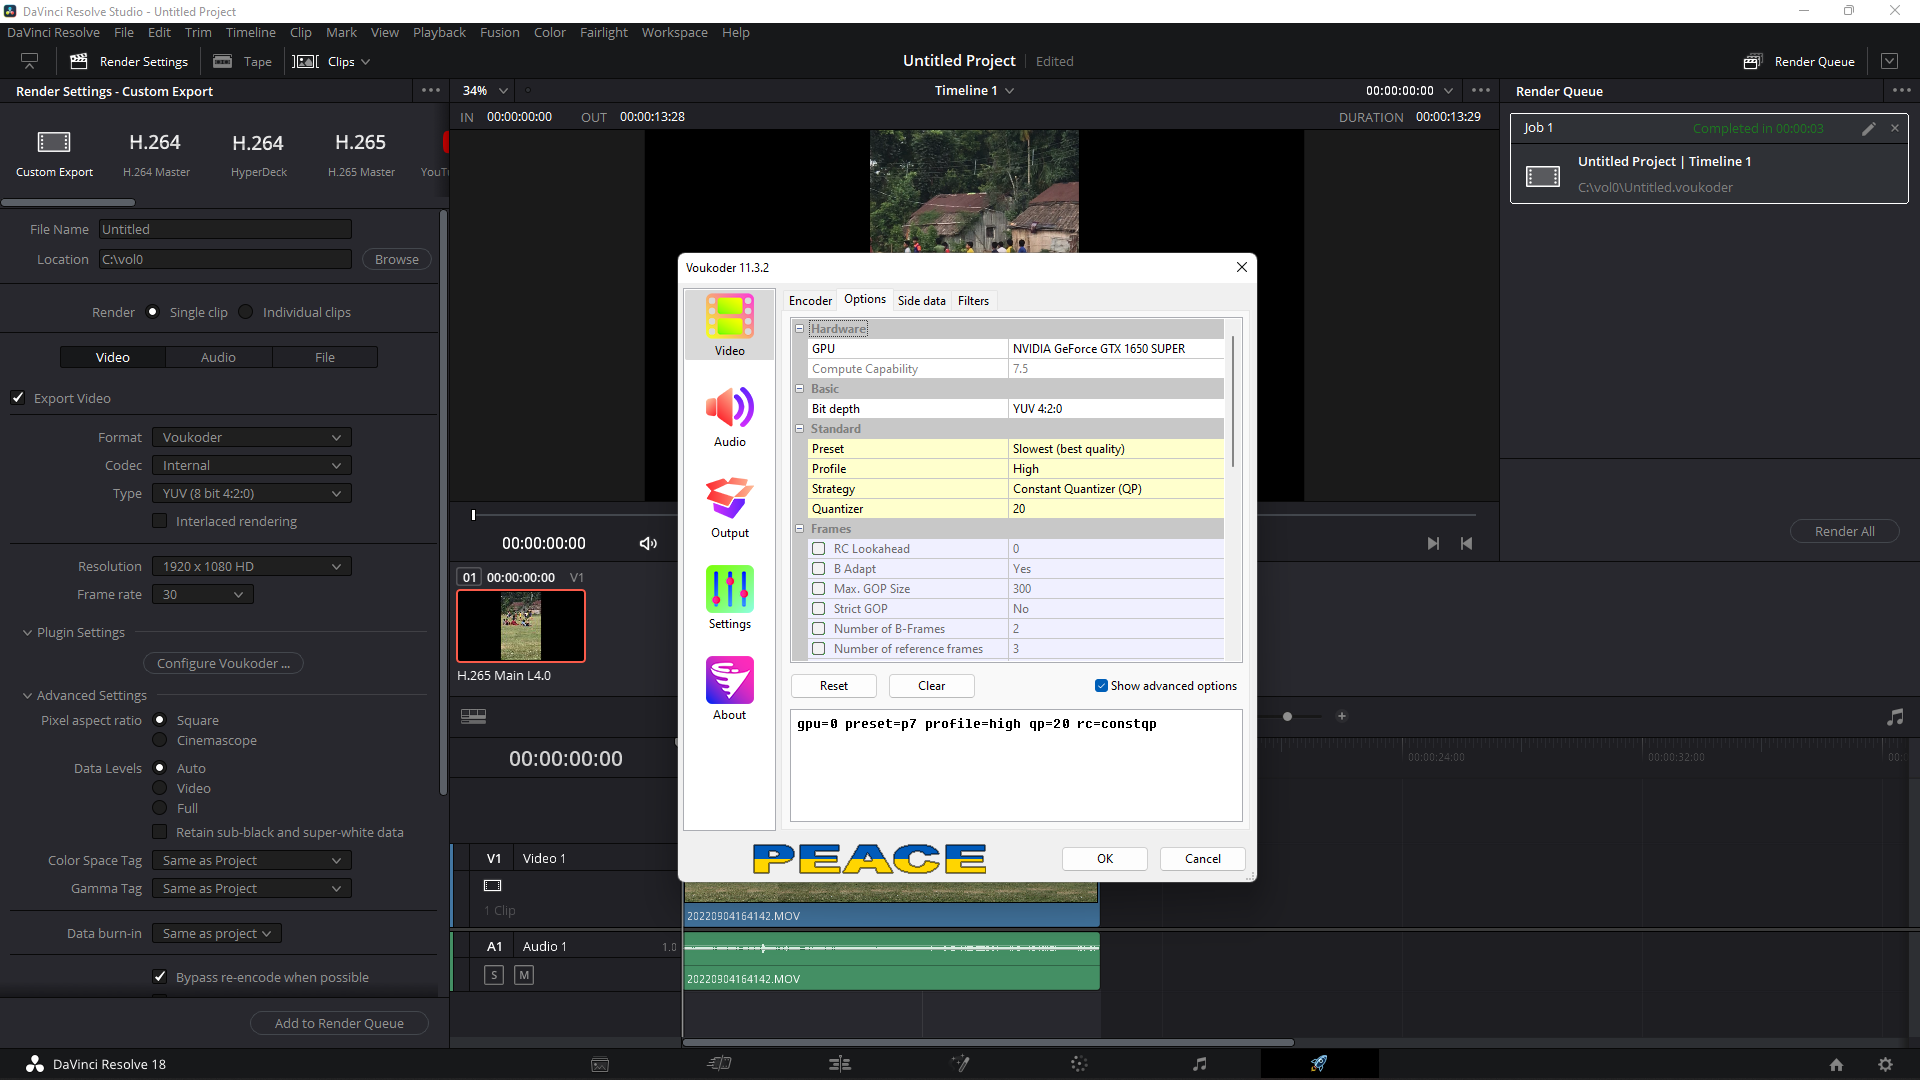
Task: Open the Audio section in Voukoder
Action: pos(729,416)
